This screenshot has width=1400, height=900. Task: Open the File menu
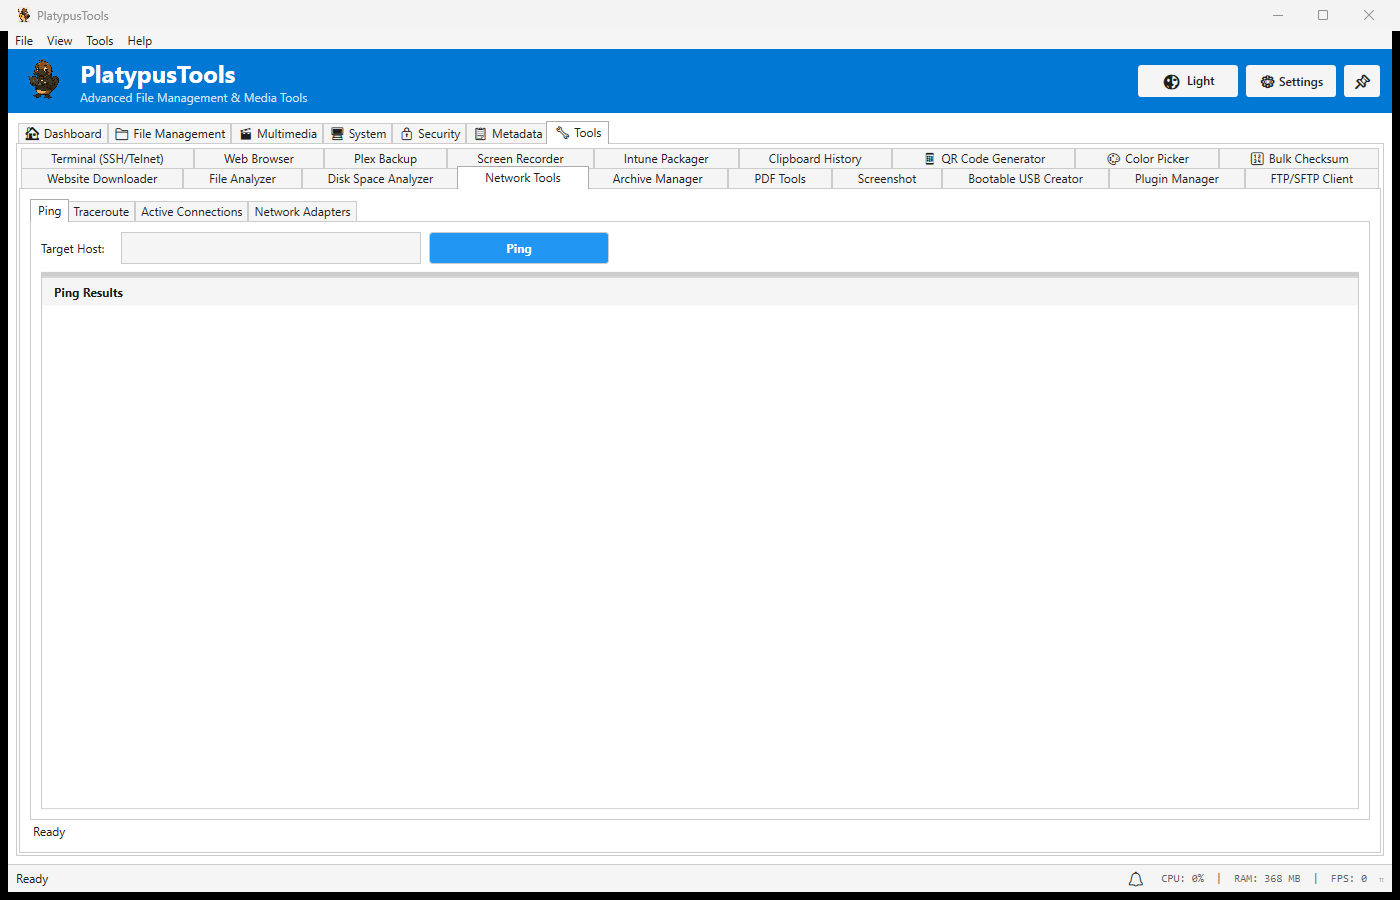pyautogui.click(x=23, y=40)
